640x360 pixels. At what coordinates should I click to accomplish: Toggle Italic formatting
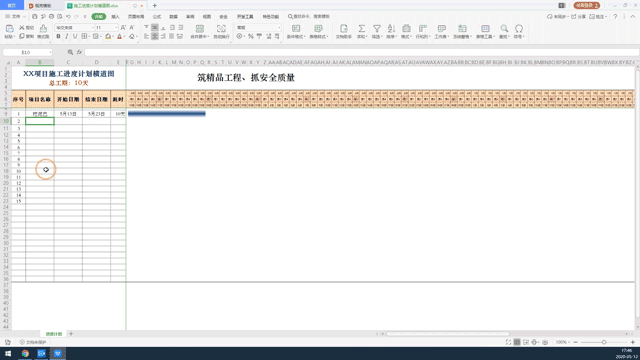point(67,36)
